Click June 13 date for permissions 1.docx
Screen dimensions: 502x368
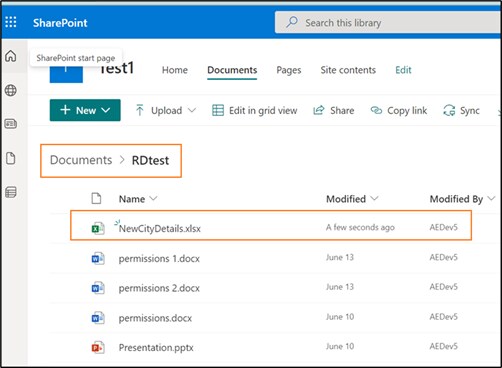click(340, 257)
